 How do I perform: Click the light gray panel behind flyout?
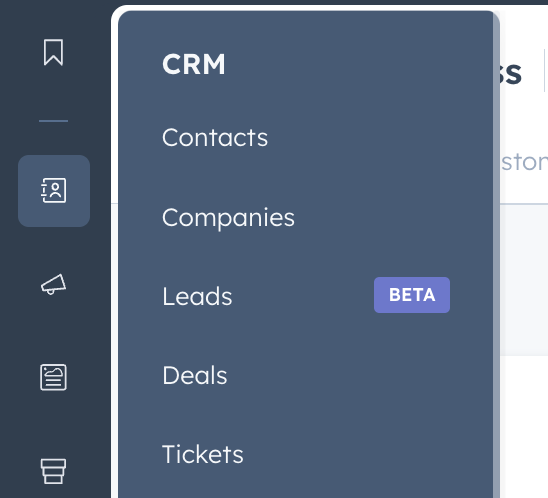click(x=524, y=280)
